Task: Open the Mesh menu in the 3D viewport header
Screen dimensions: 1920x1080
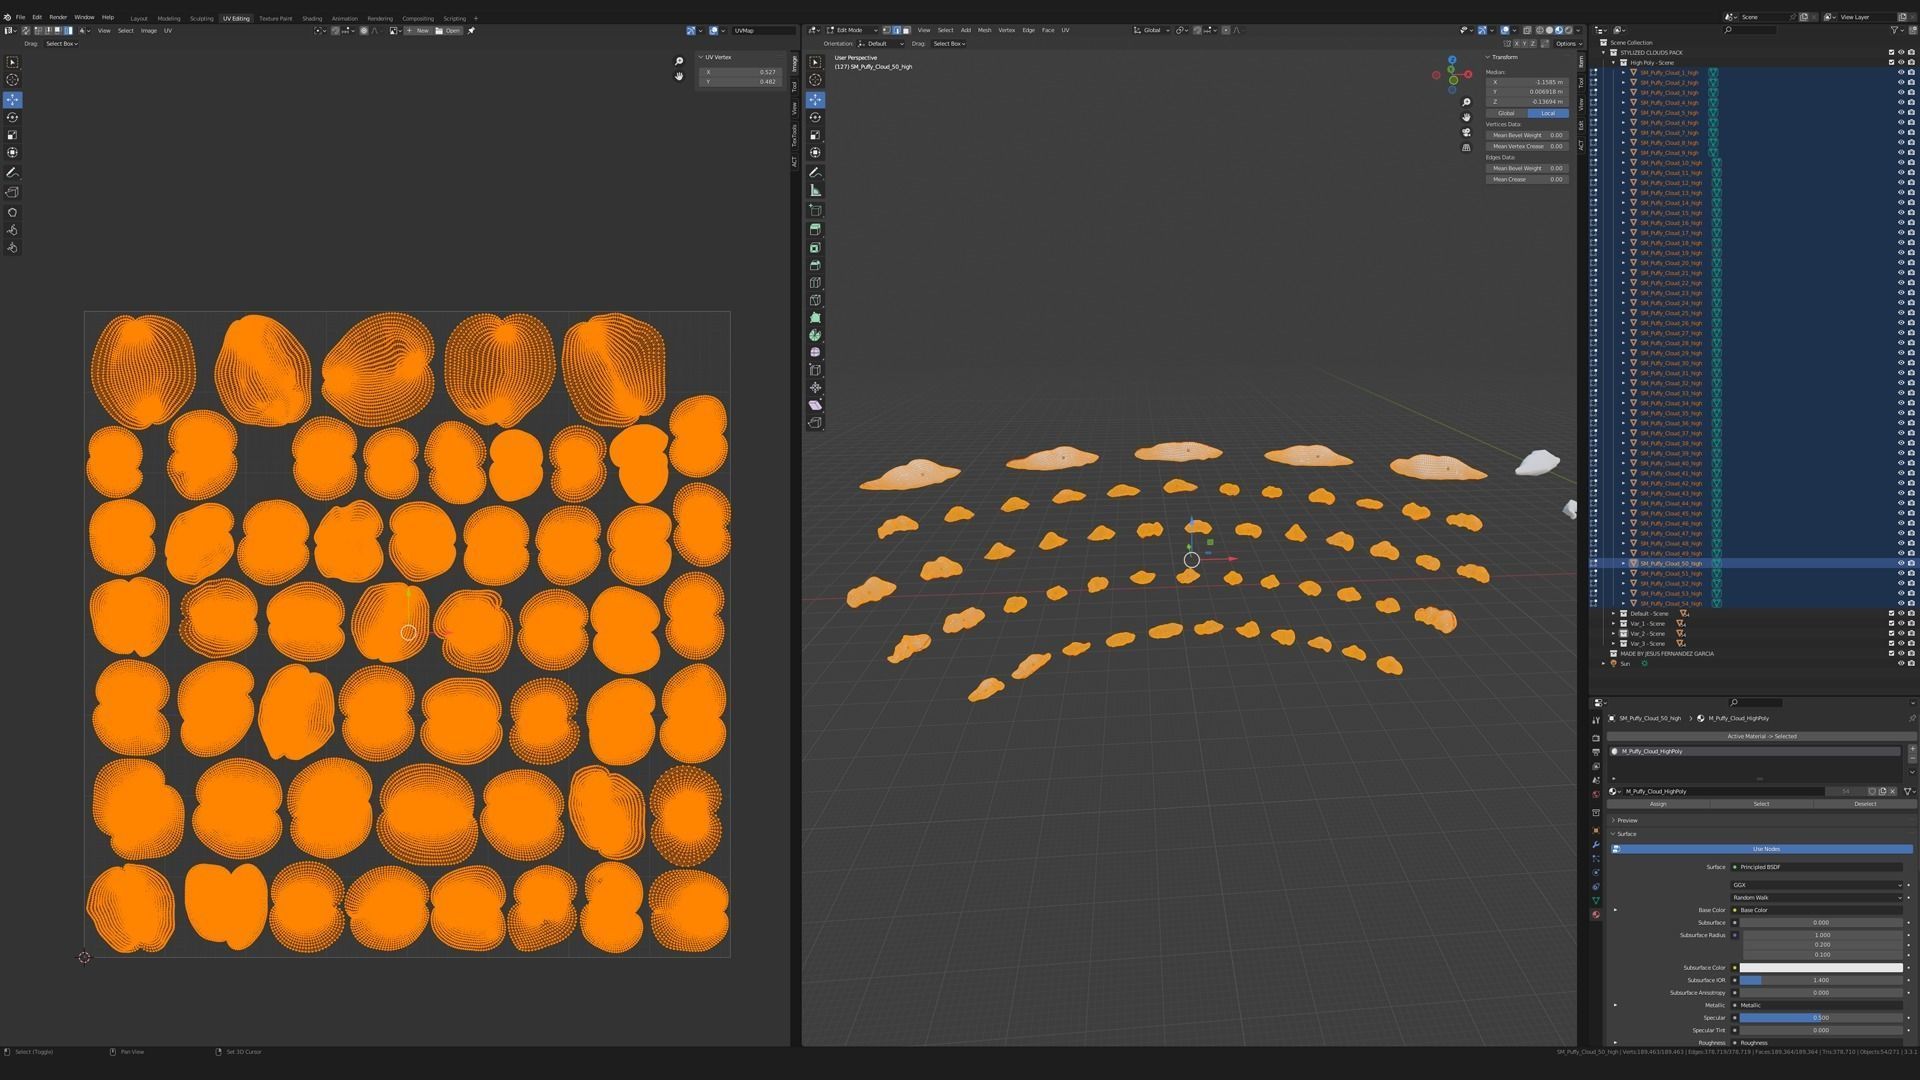Action: click(984, 30)
